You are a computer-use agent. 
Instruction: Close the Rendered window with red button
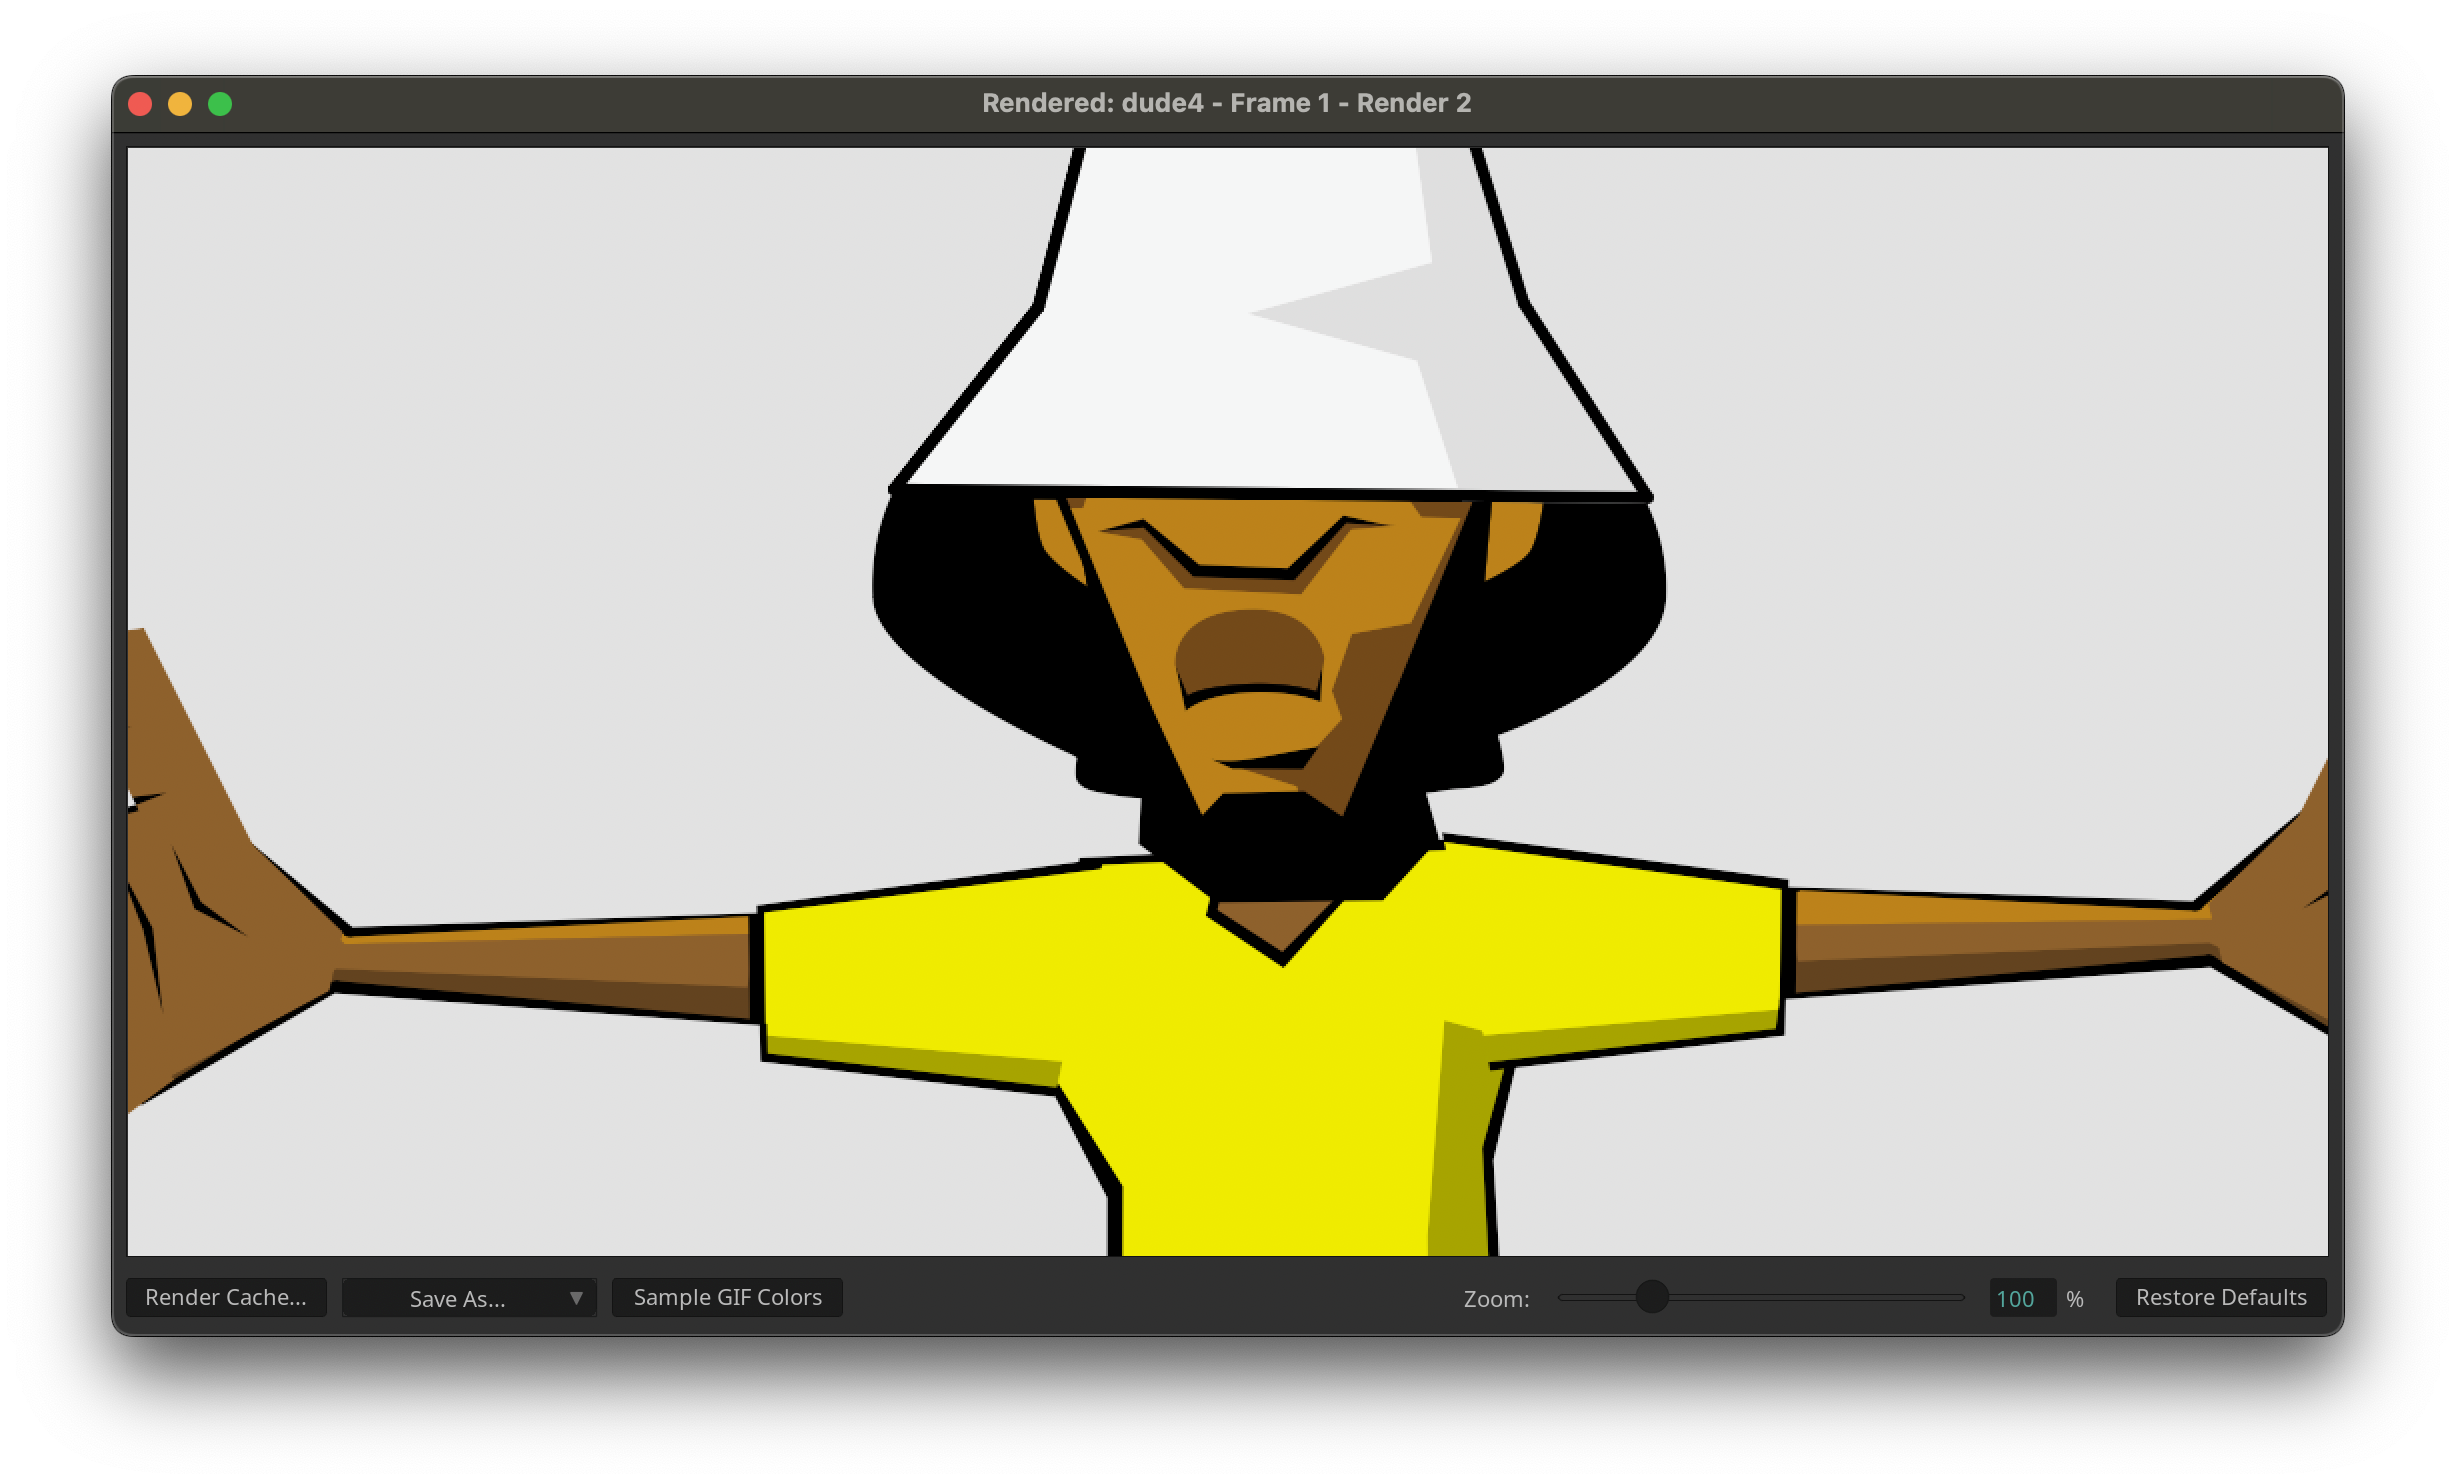click(140, 104)
